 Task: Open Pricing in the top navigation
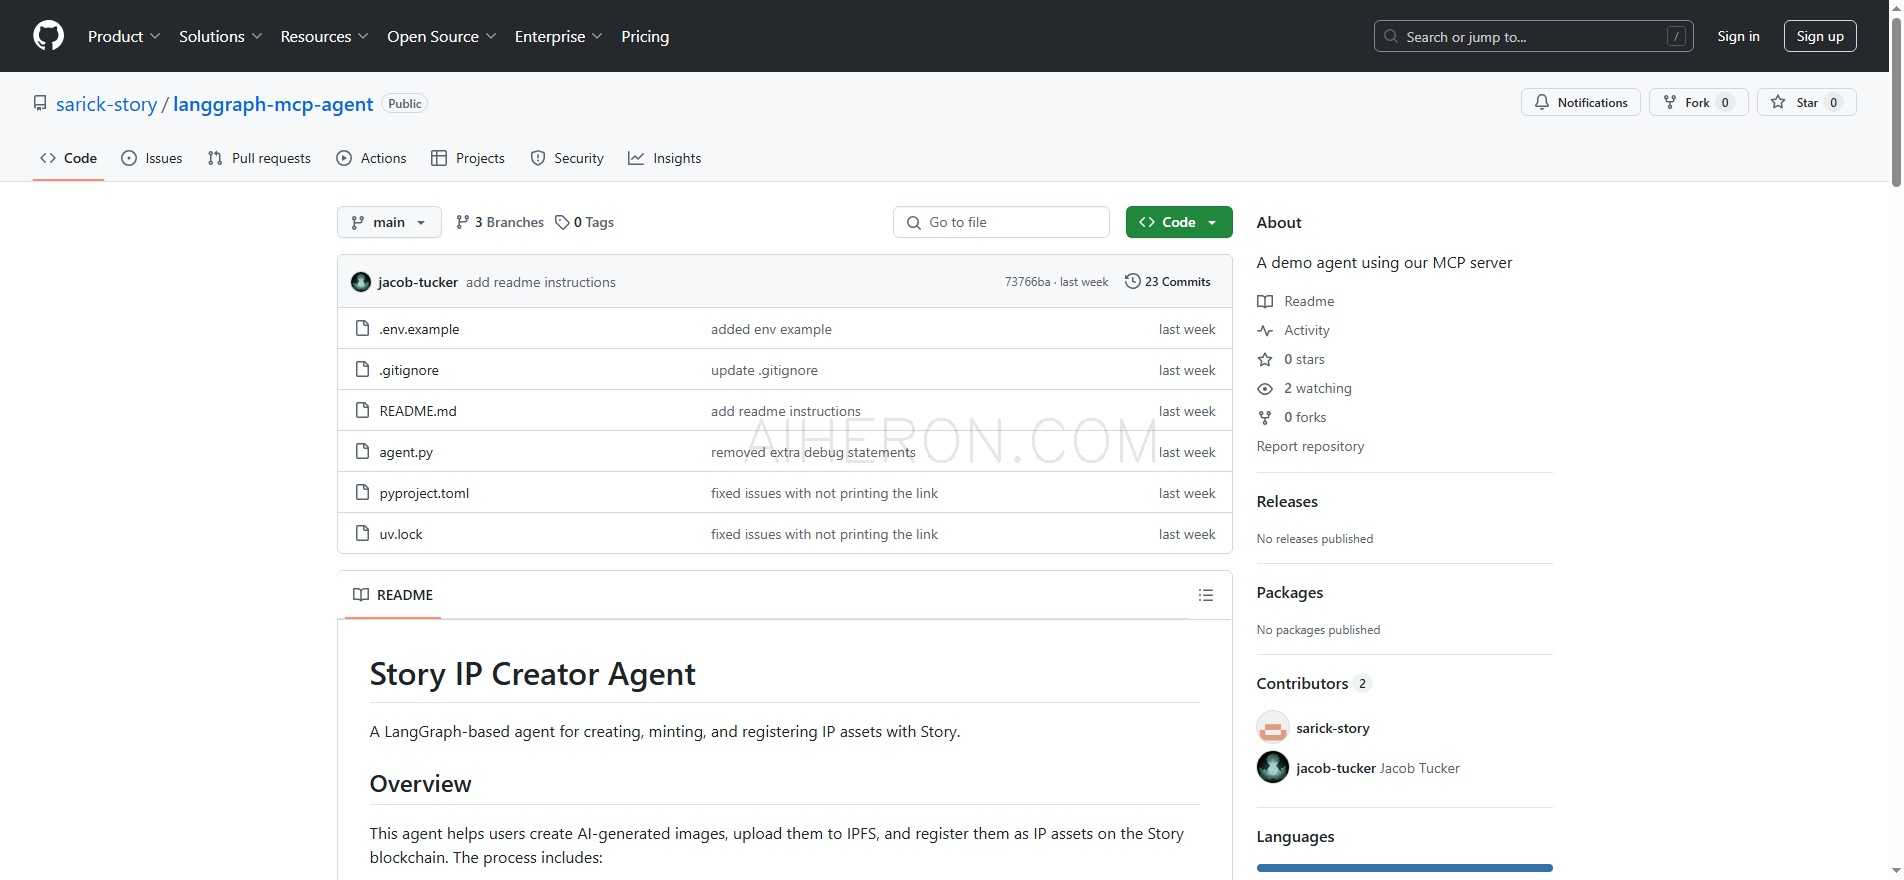point(645,36)
